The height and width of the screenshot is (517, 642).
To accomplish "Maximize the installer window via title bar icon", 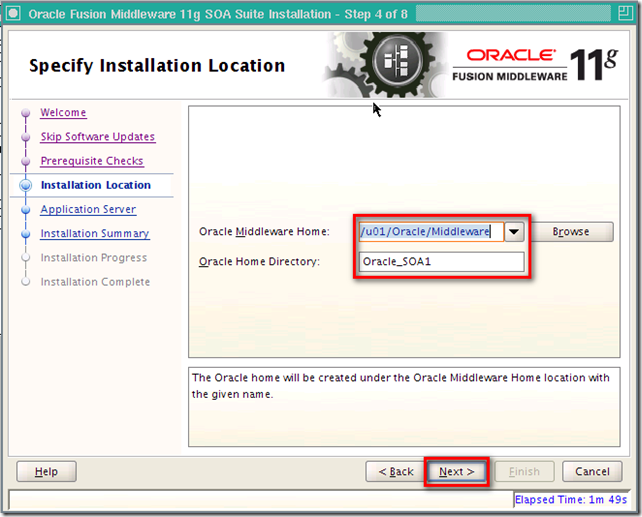I will pyautogui.click(x=625, y=14).
